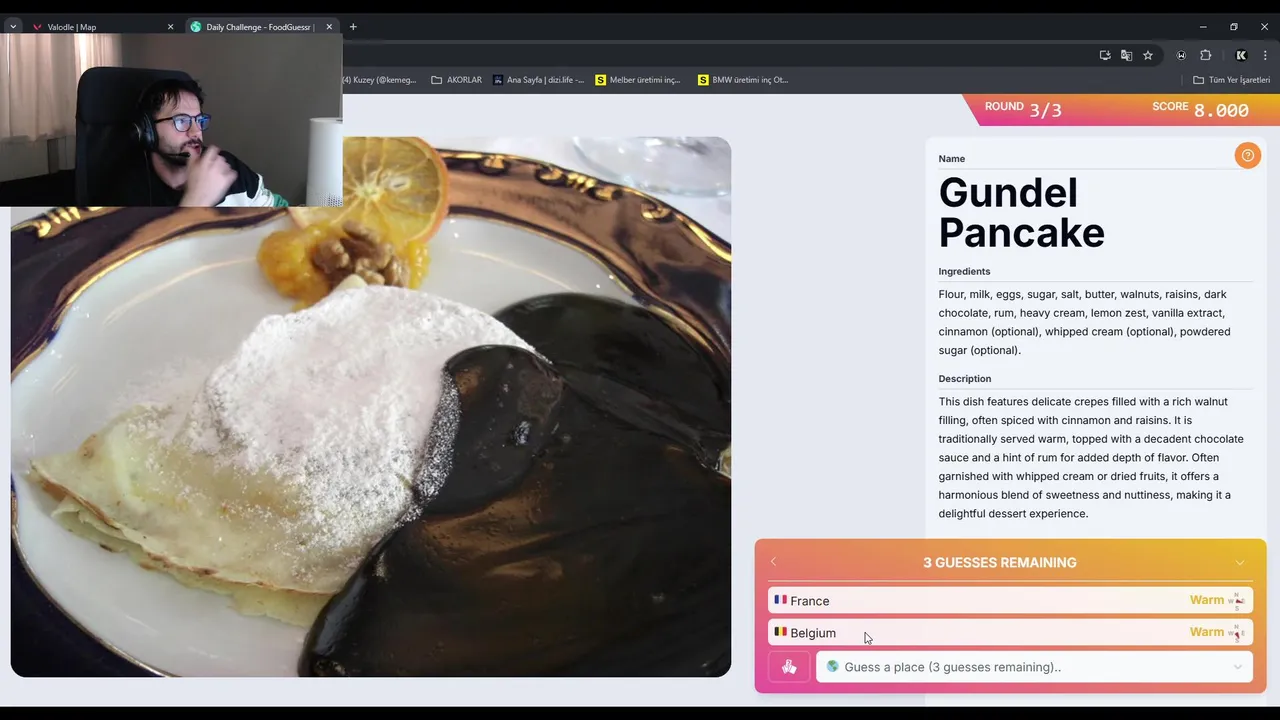The image size is (1280, 720).
Task: Click the '3 GUESSES REMAINING' header
Action: point(999,563)
